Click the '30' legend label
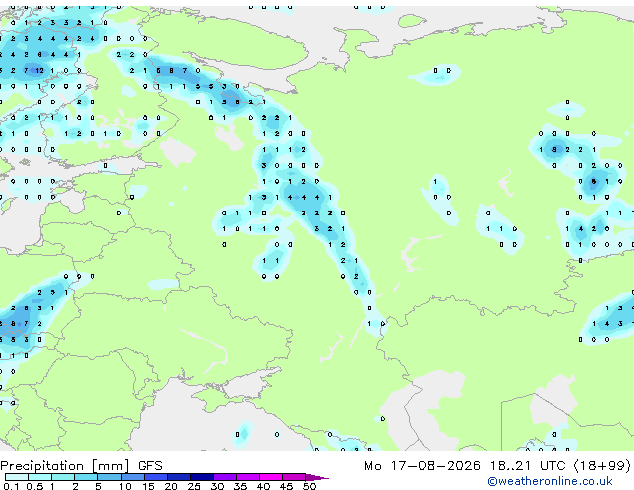This screenshot has height=490, width=634. [217, 486]
